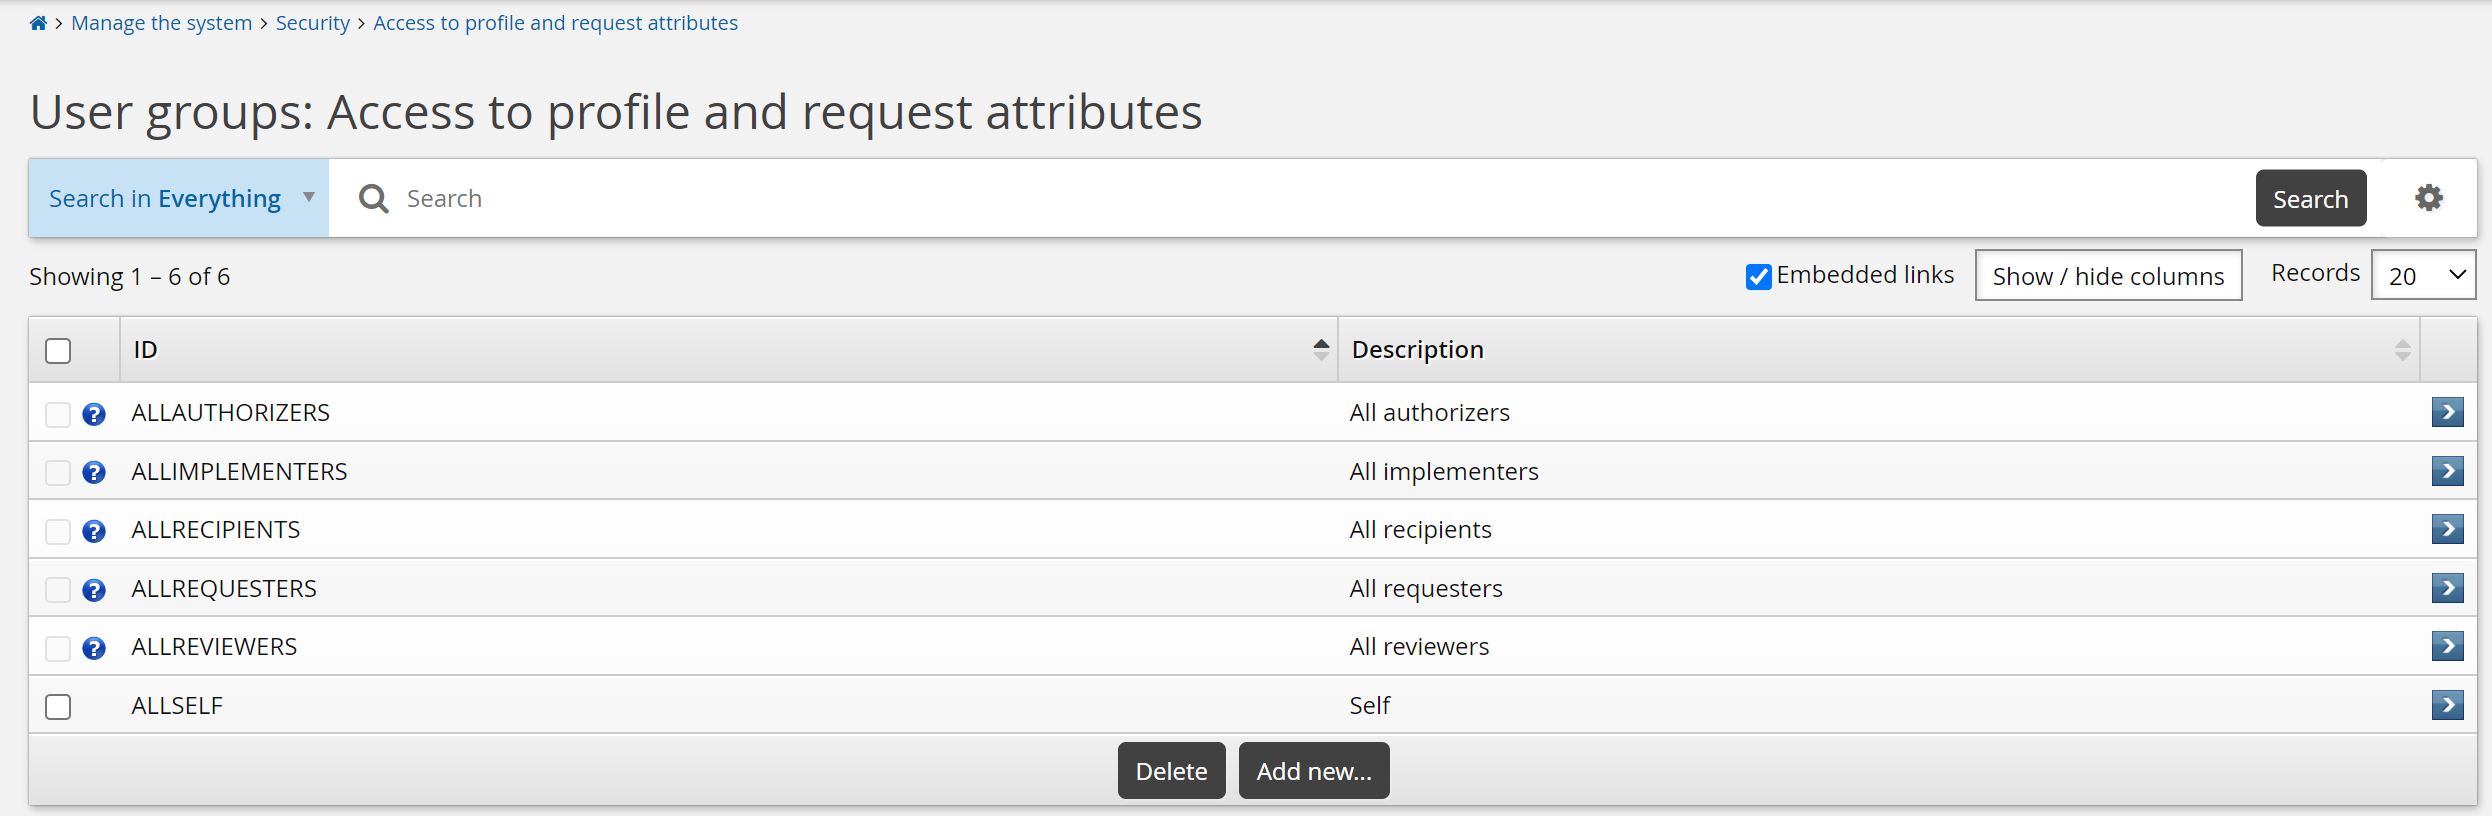
Task: Click Show / hide columns button
Action: tap(2107, 276)
